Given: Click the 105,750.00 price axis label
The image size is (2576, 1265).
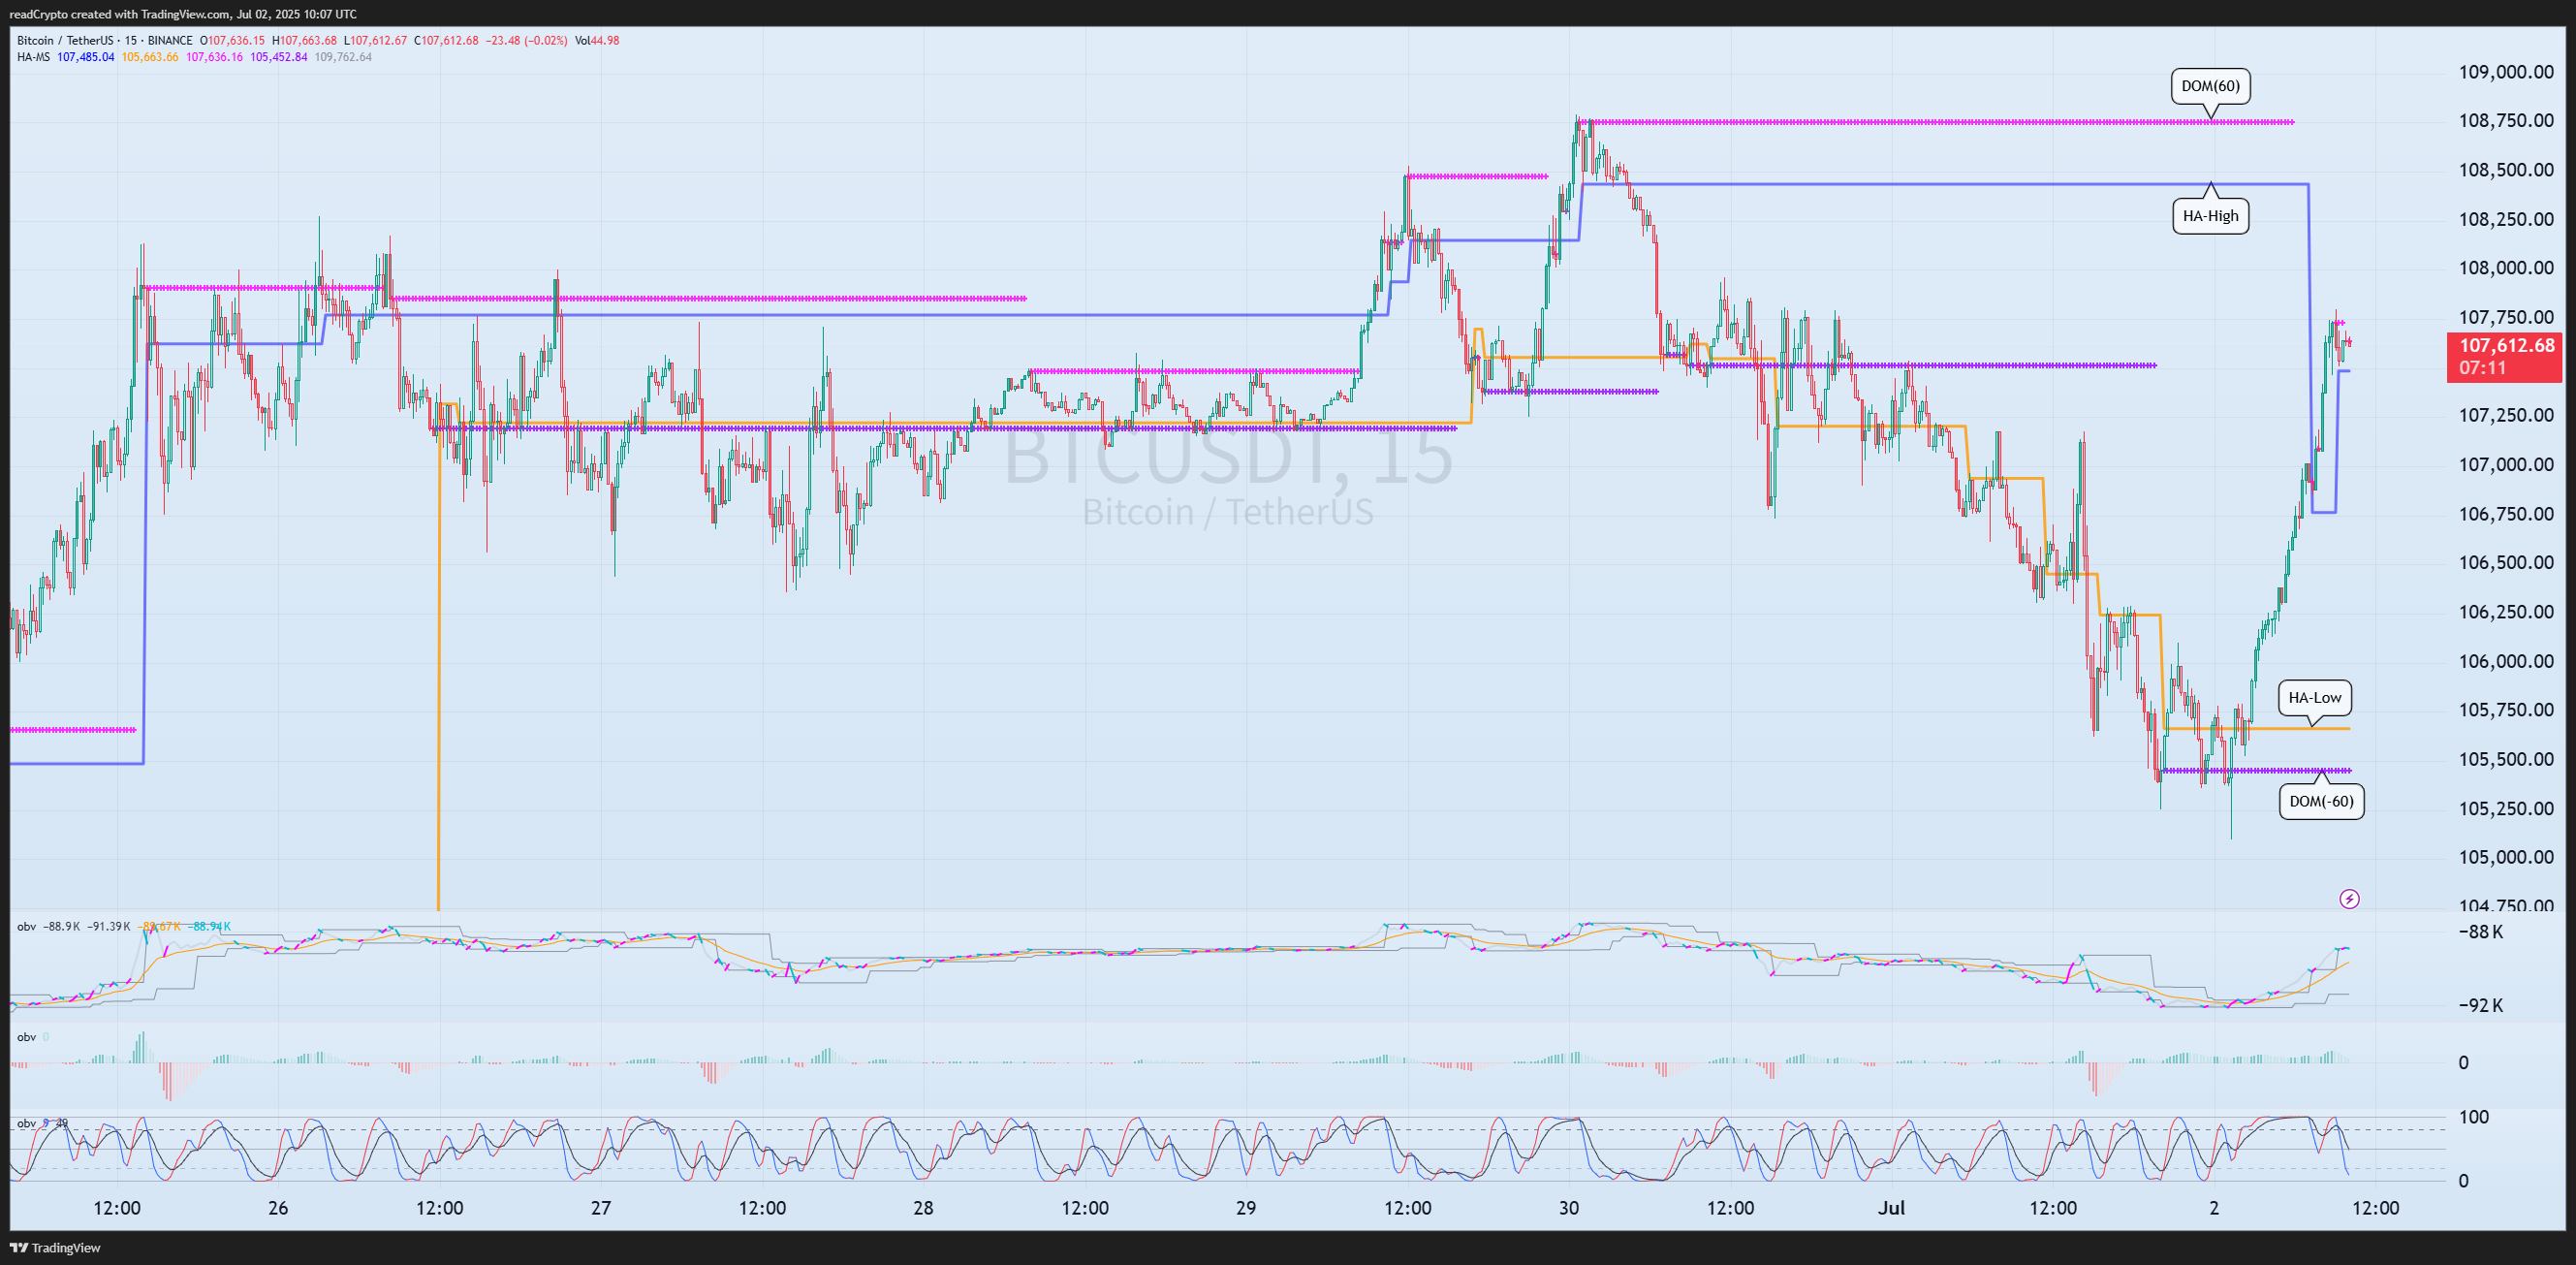Looking at the screenshot, I should (x=2506, y=710).
